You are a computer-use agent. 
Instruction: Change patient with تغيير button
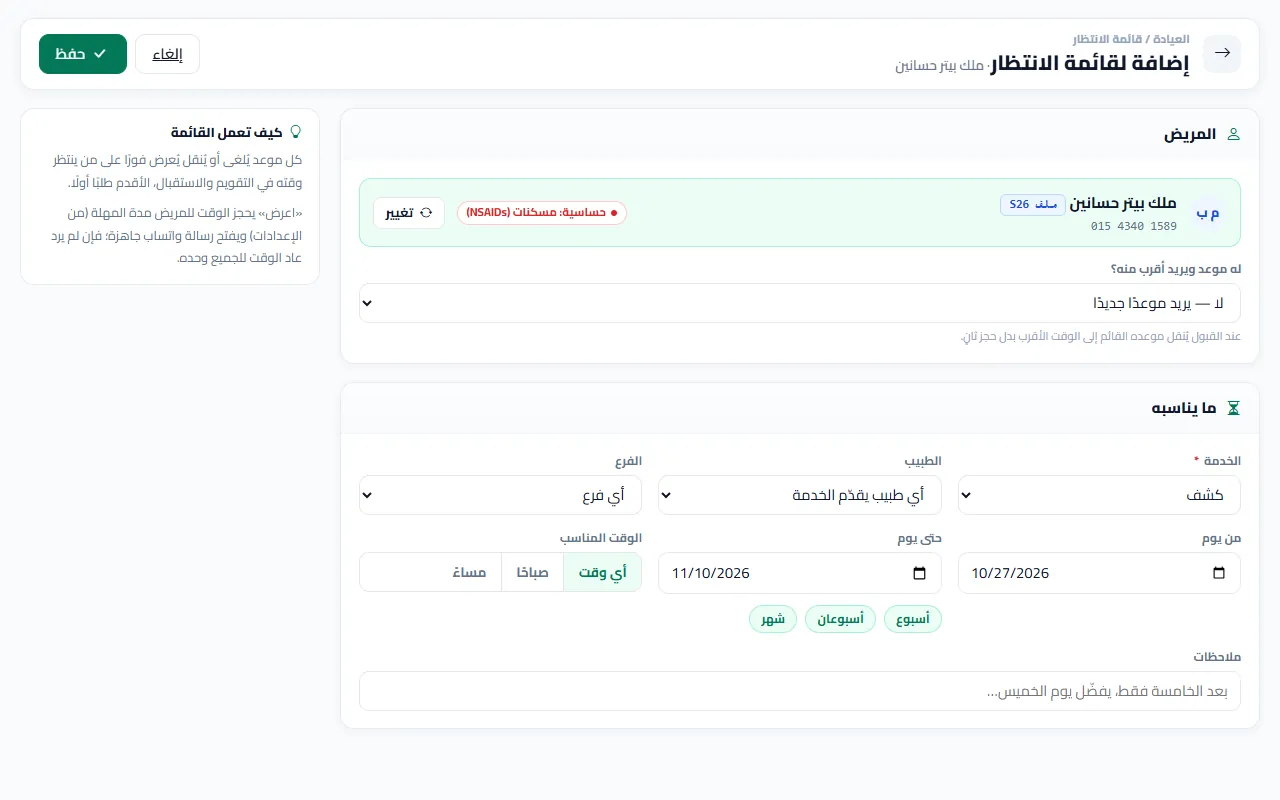(x=409, y=213)
